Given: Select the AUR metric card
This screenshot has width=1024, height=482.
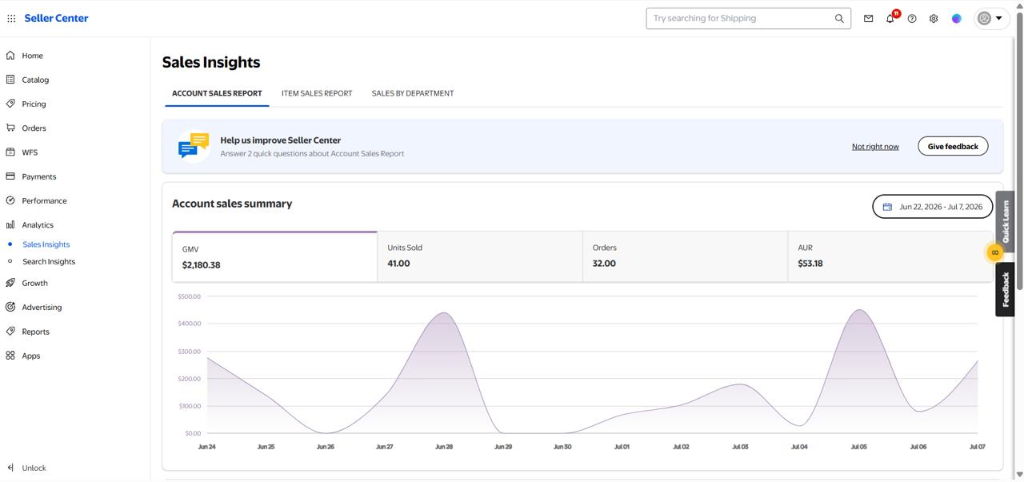Looking at the screenshot, I should (x=890, y=257).
